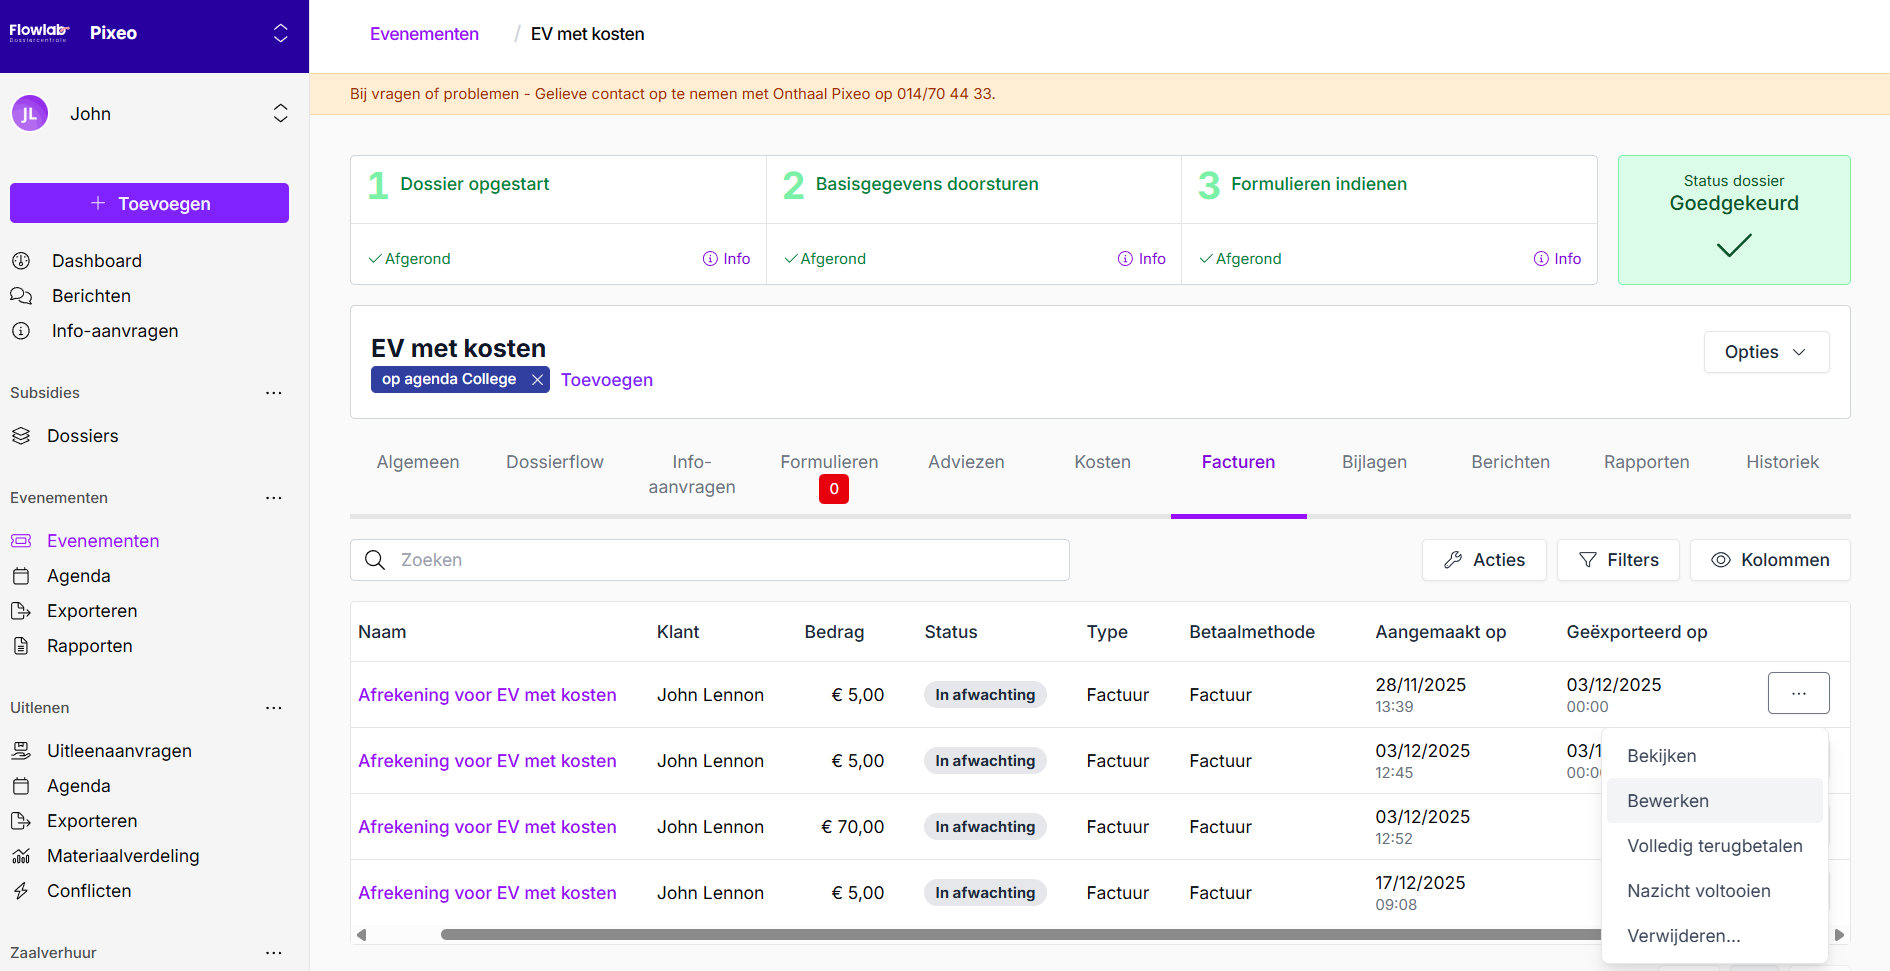Viewport: 1890px width, 971px height.
Task: Click the Zoeken search field
Action: click(710, 560)
